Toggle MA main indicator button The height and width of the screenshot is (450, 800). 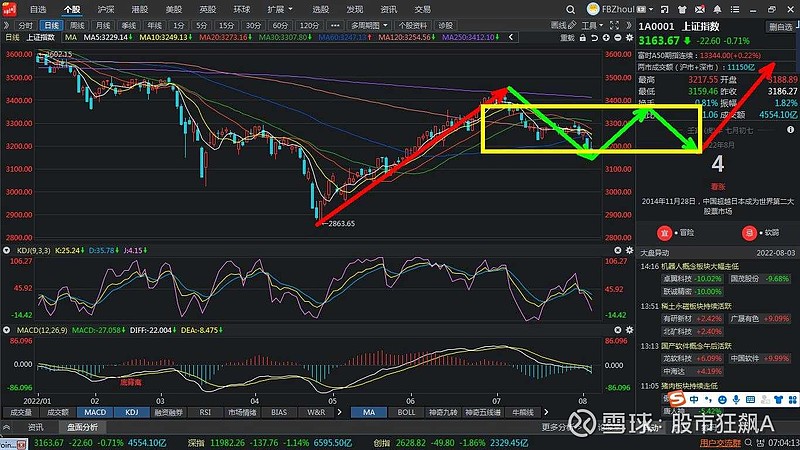pyautogui.click(x=369, y=412)
